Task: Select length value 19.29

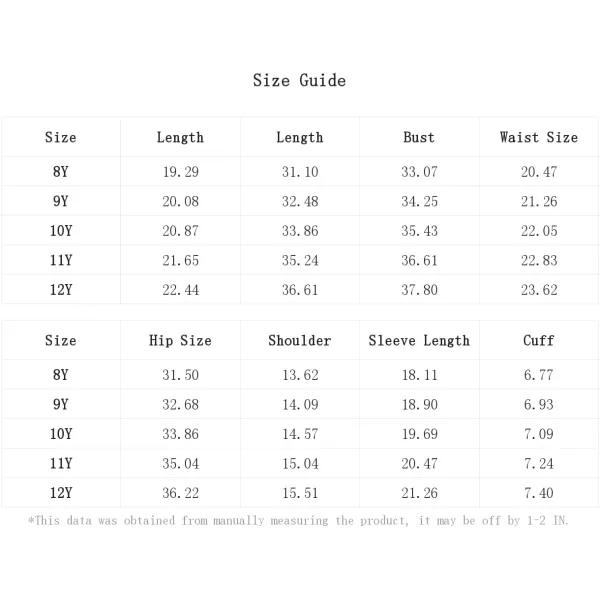Action: [x=181, y=171]
